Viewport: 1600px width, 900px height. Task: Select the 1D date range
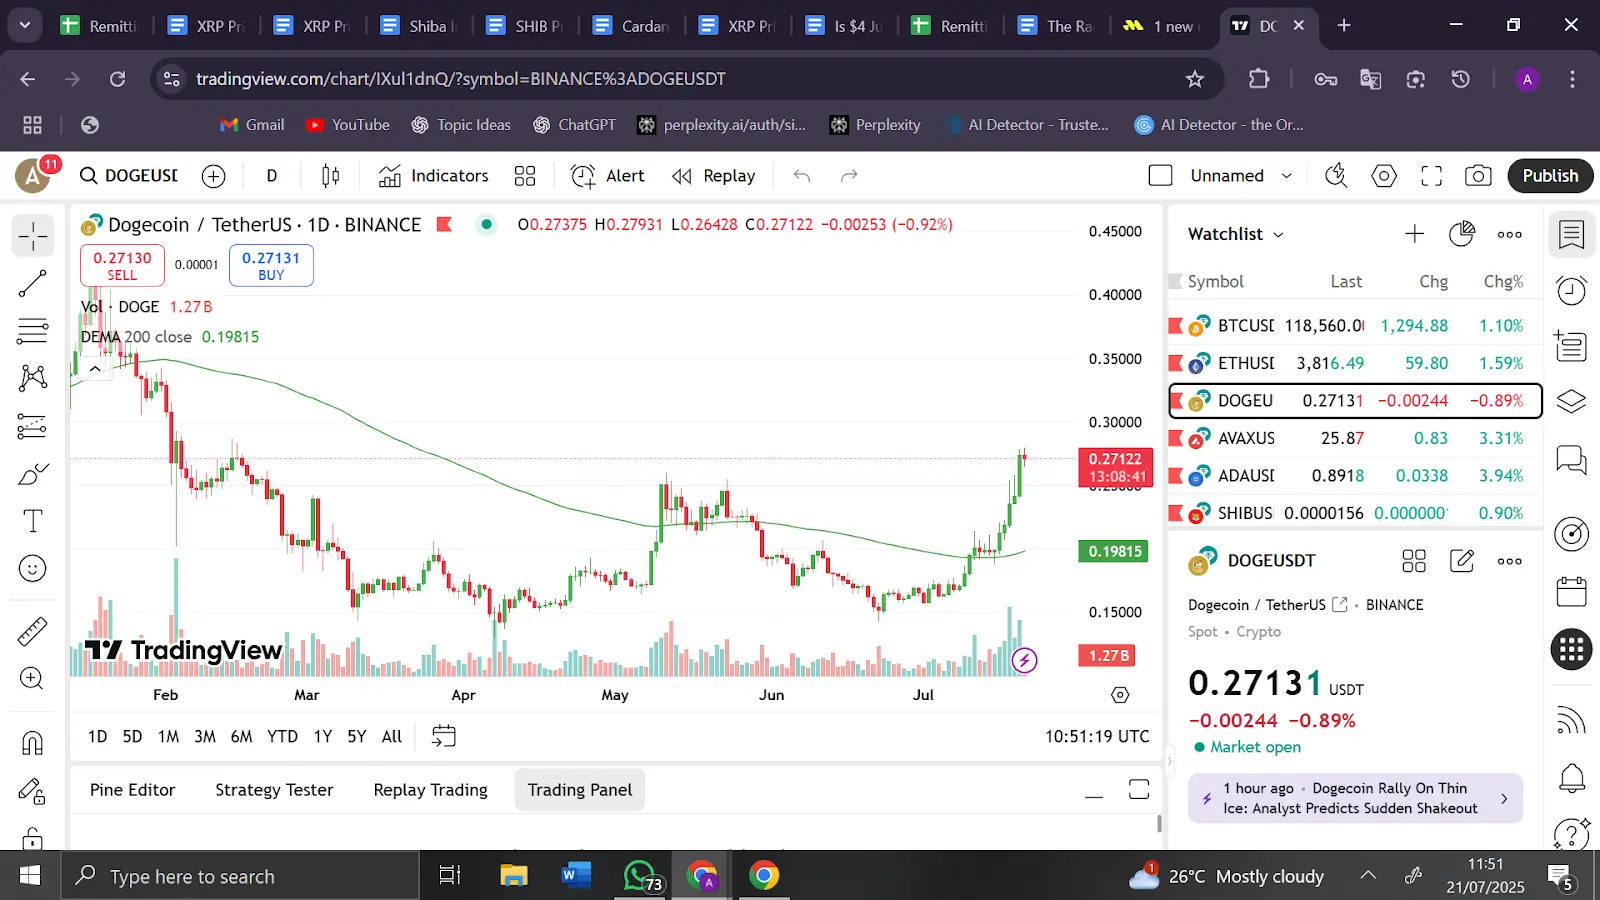[x=97, y=737]
